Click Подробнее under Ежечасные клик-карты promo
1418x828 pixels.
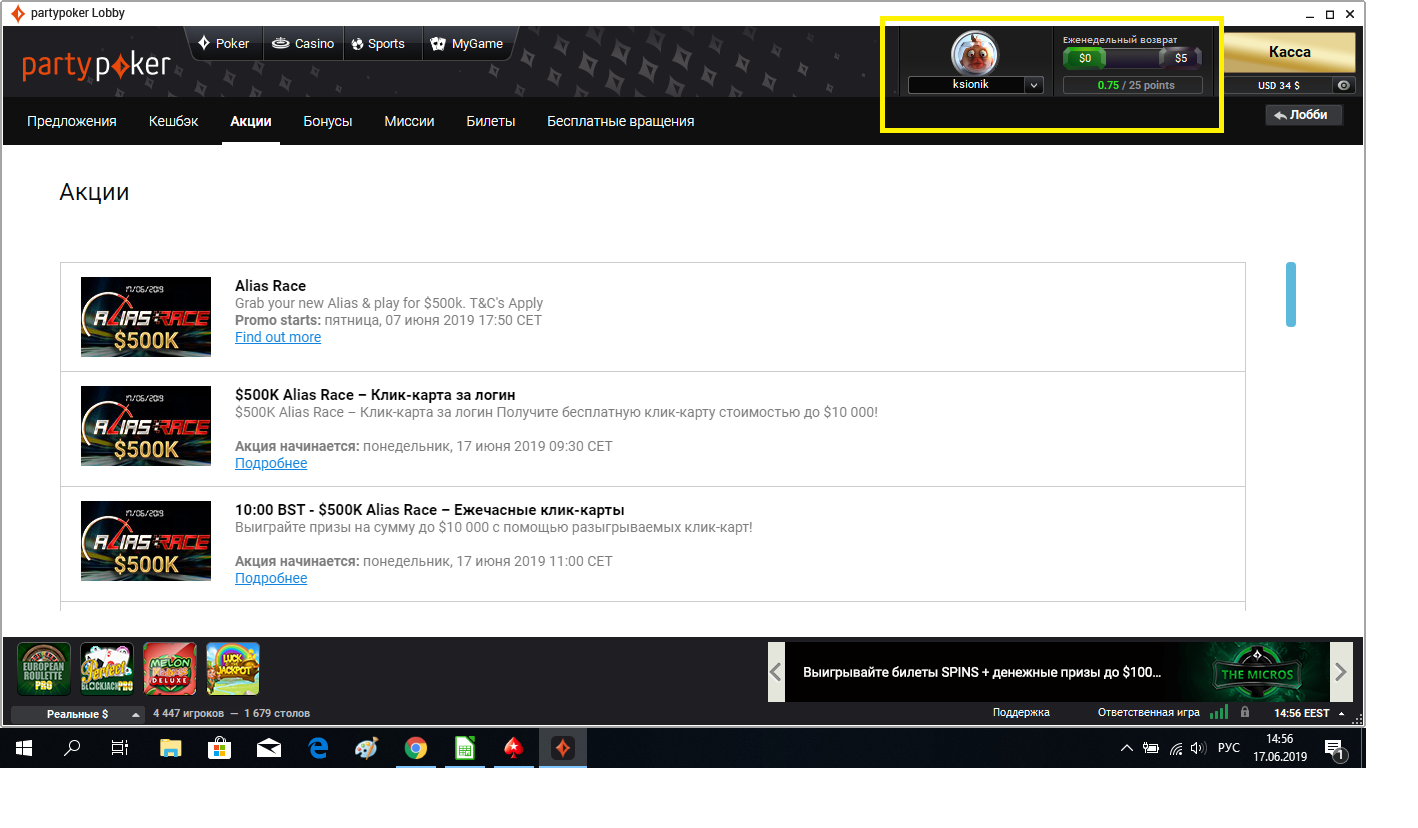click(271, 578)
